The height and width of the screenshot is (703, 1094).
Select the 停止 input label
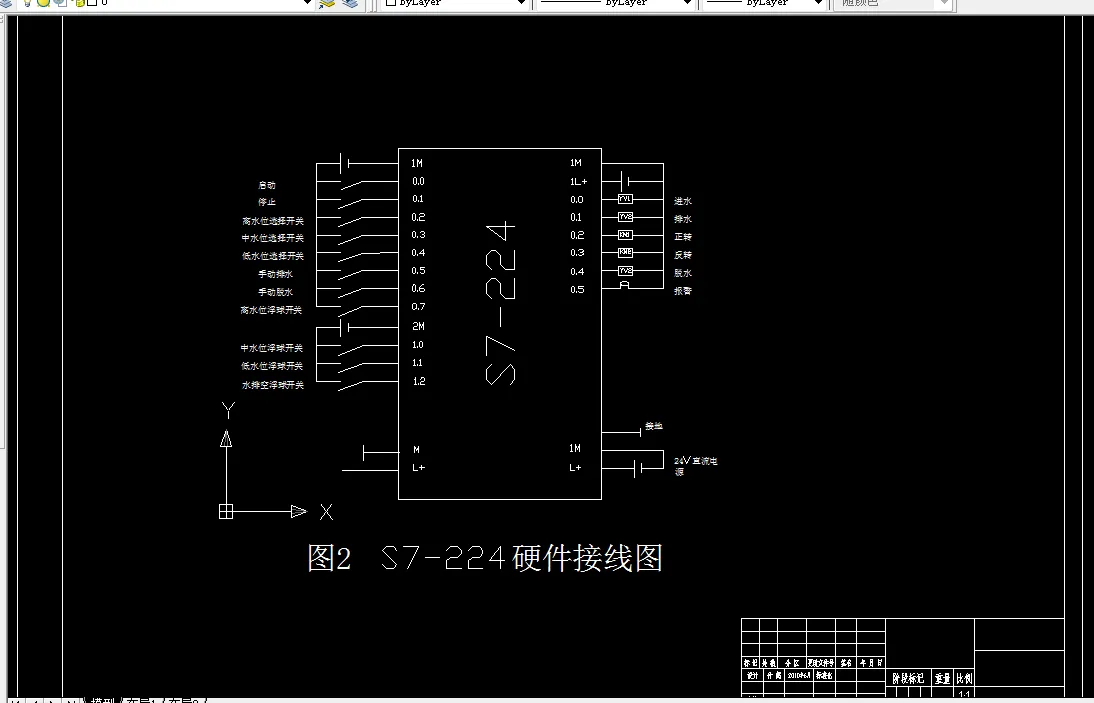tap(267, 202)
